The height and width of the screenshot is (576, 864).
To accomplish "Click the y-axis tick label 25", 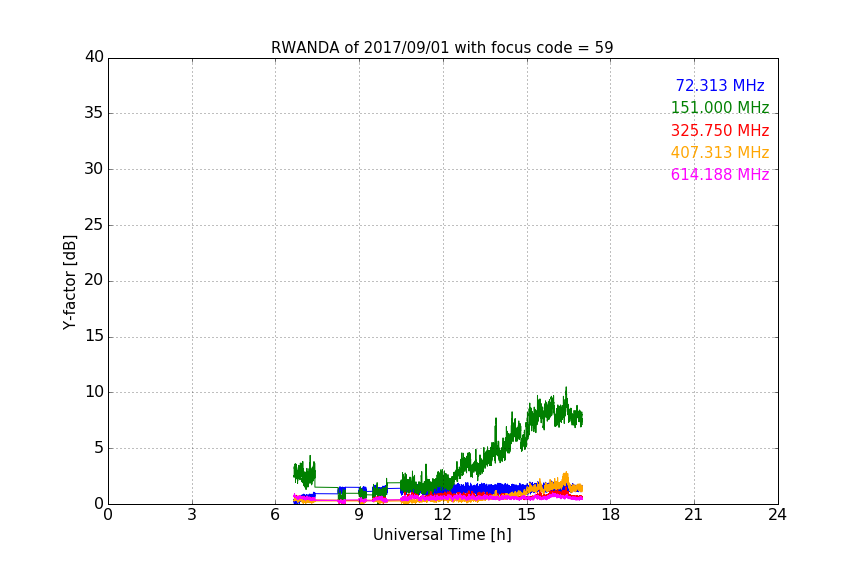I will coord(94,224).
